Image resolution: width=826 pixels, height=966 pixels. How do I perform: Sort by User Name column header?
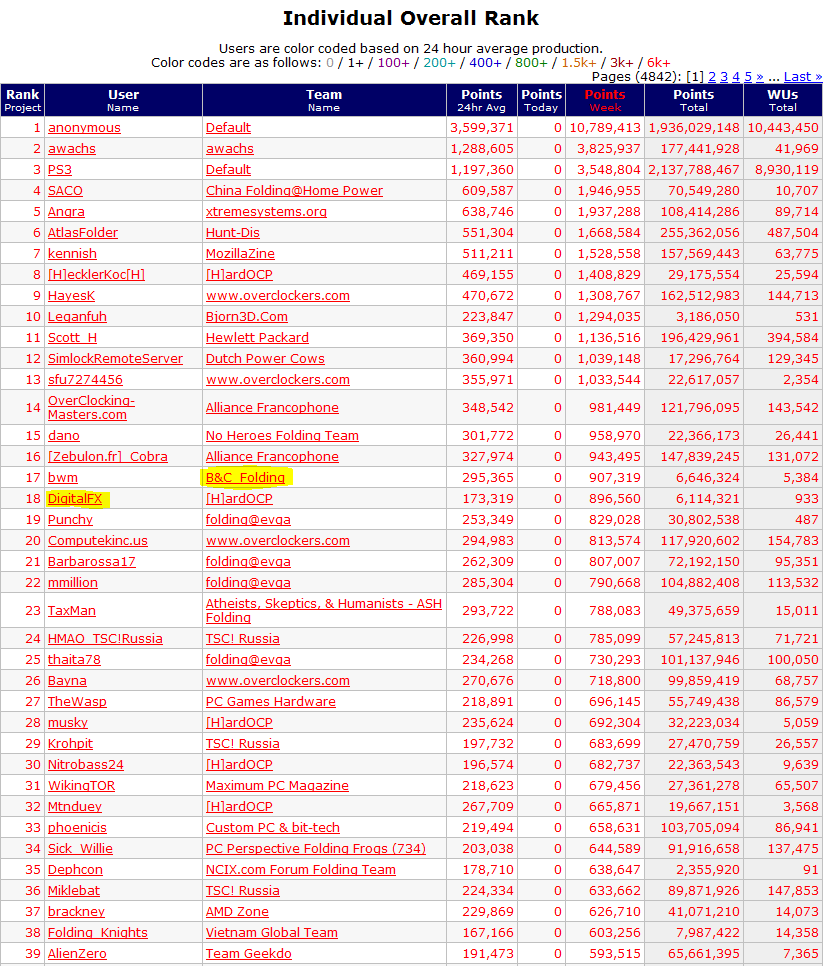(123, 100)
